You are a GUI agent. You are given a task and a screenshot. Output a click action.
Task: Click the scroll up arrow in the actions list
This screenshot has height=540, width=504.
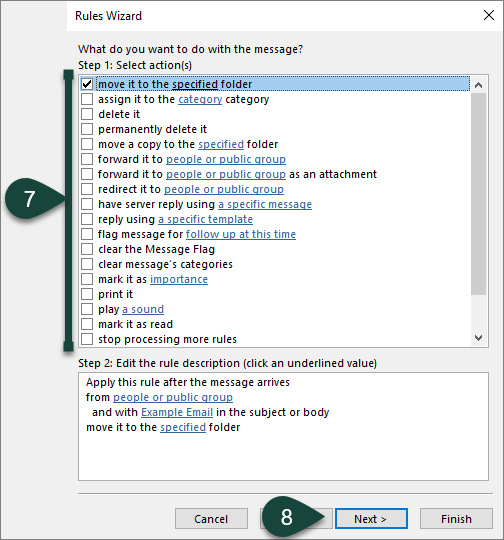479,85
